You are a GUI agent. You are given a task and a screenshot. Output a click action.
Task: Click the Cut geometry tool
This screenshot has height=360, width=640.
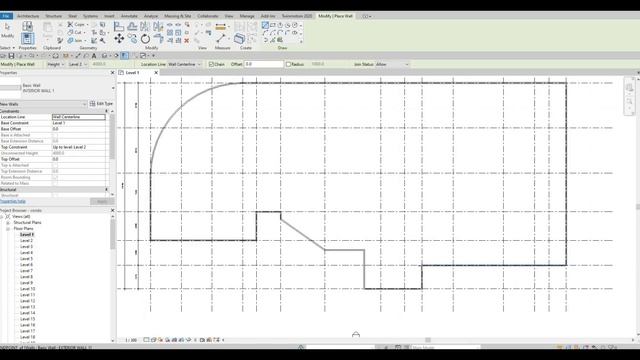click(x=75, y=32)
